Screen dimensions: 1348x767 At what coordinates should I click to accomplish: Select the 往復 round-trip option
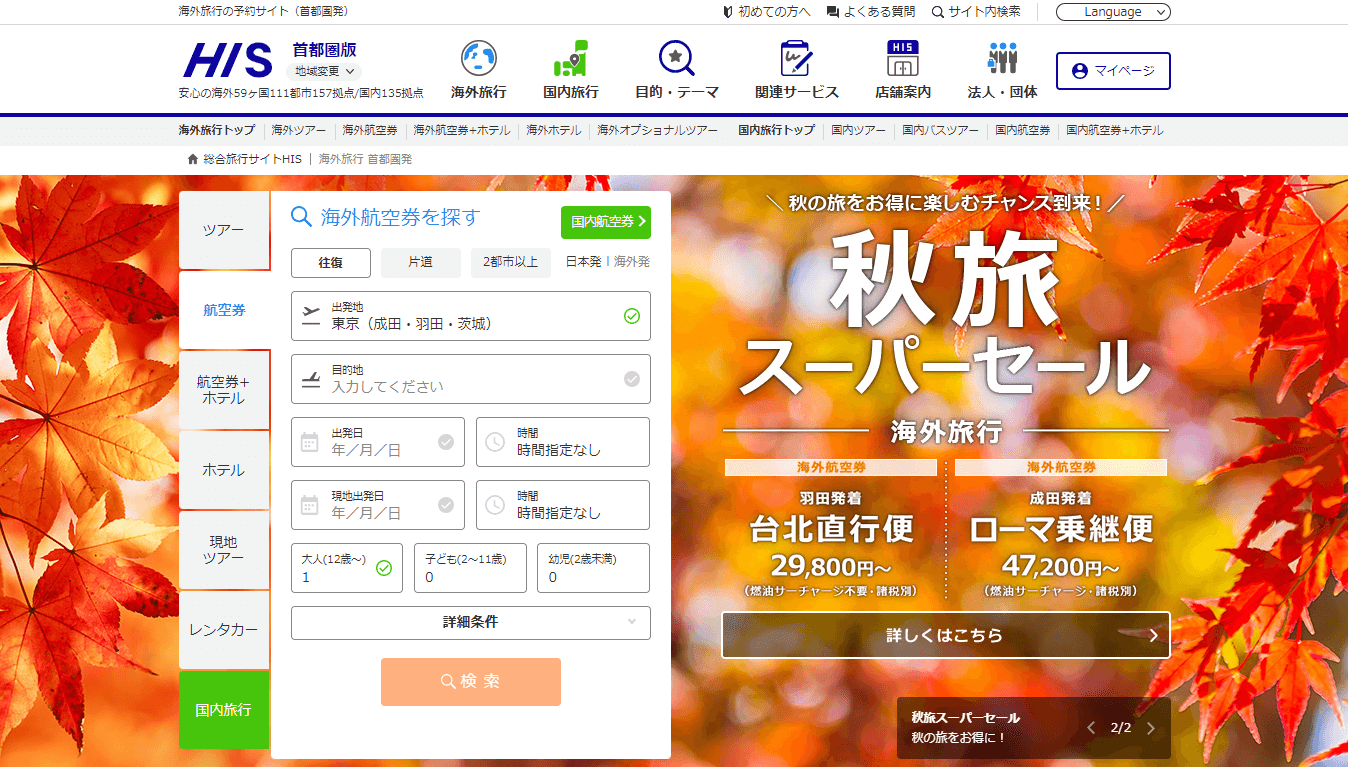click(x=331, y=262)
